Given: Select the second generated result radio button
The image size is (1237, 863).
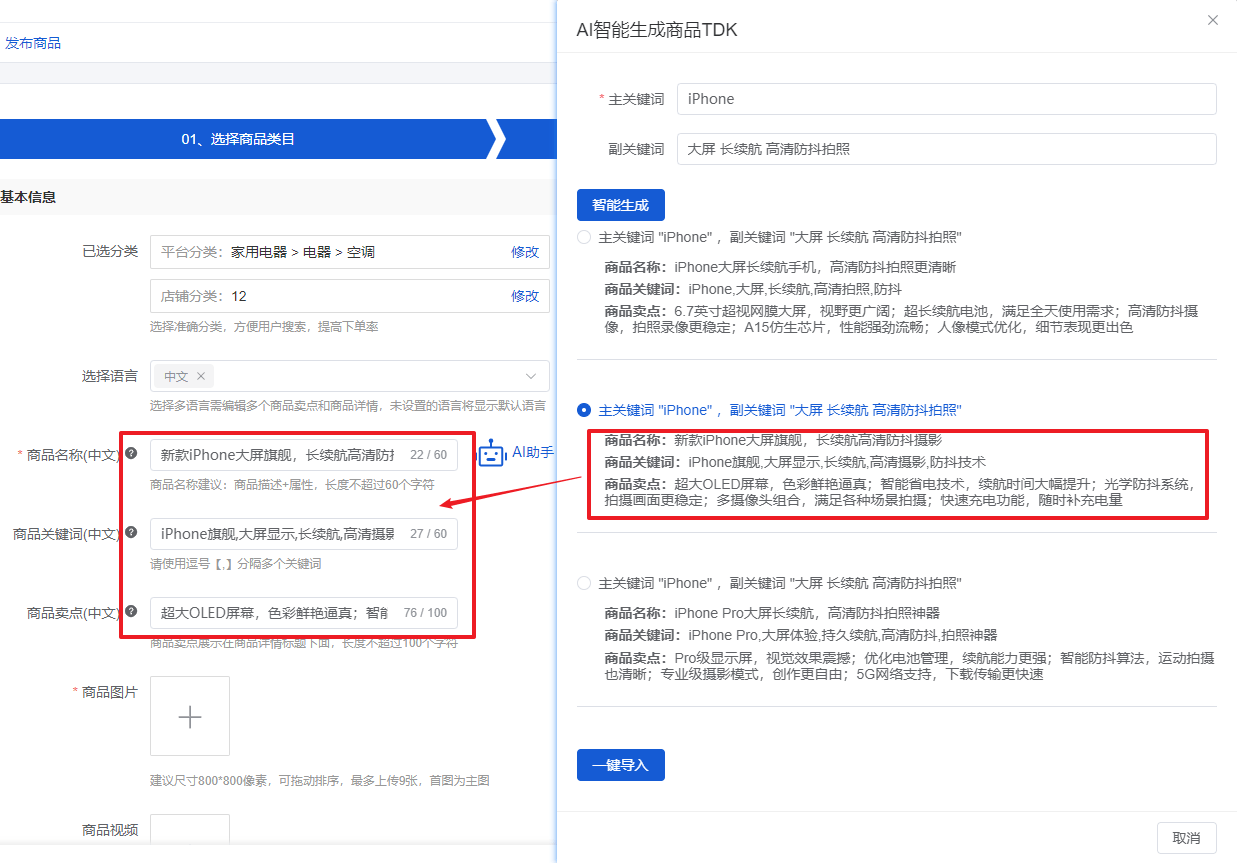Looking at the screenshot, I should click(584, 410).
